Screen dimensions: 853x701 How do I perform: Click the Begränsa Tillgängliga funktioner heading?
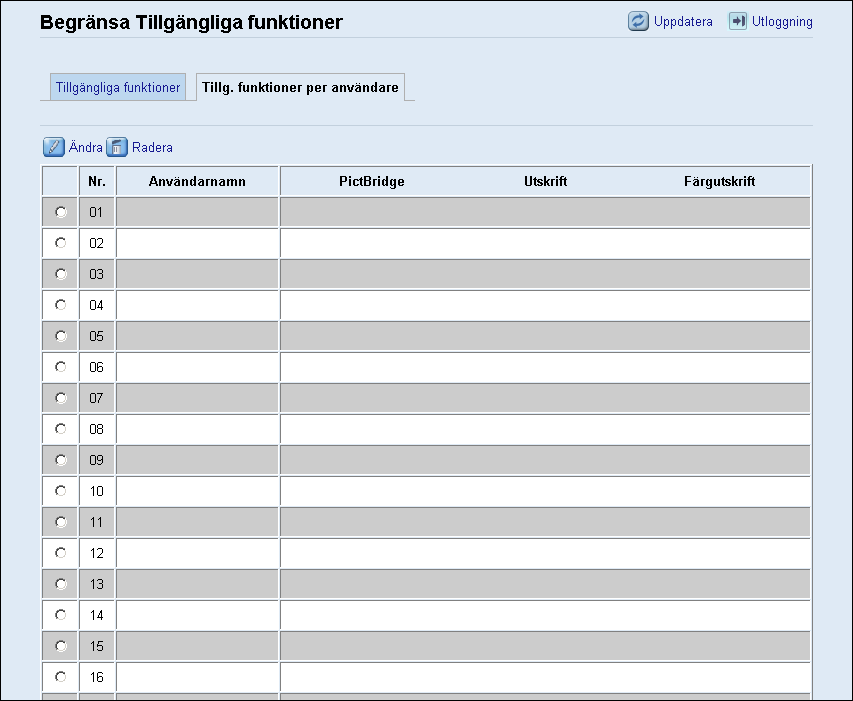[x=191, y=22]
